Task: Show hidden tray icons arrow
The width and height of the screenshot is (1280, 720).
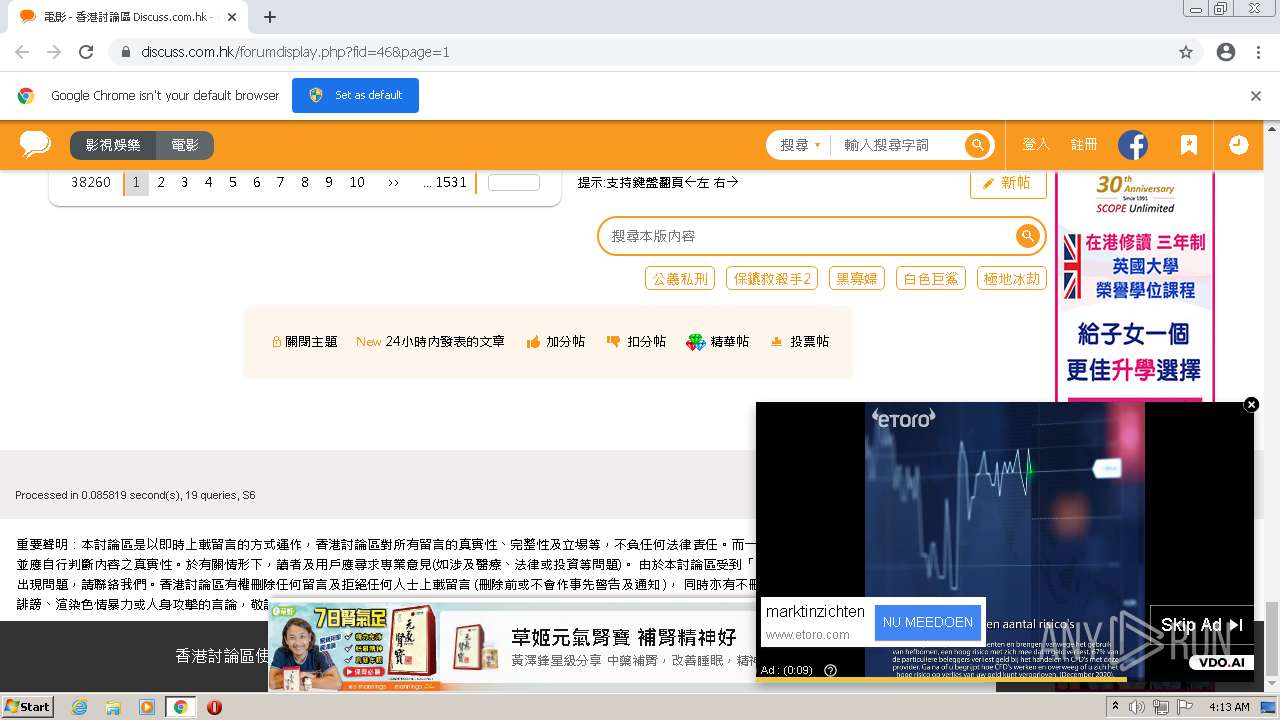Action: click(1116, 707)
